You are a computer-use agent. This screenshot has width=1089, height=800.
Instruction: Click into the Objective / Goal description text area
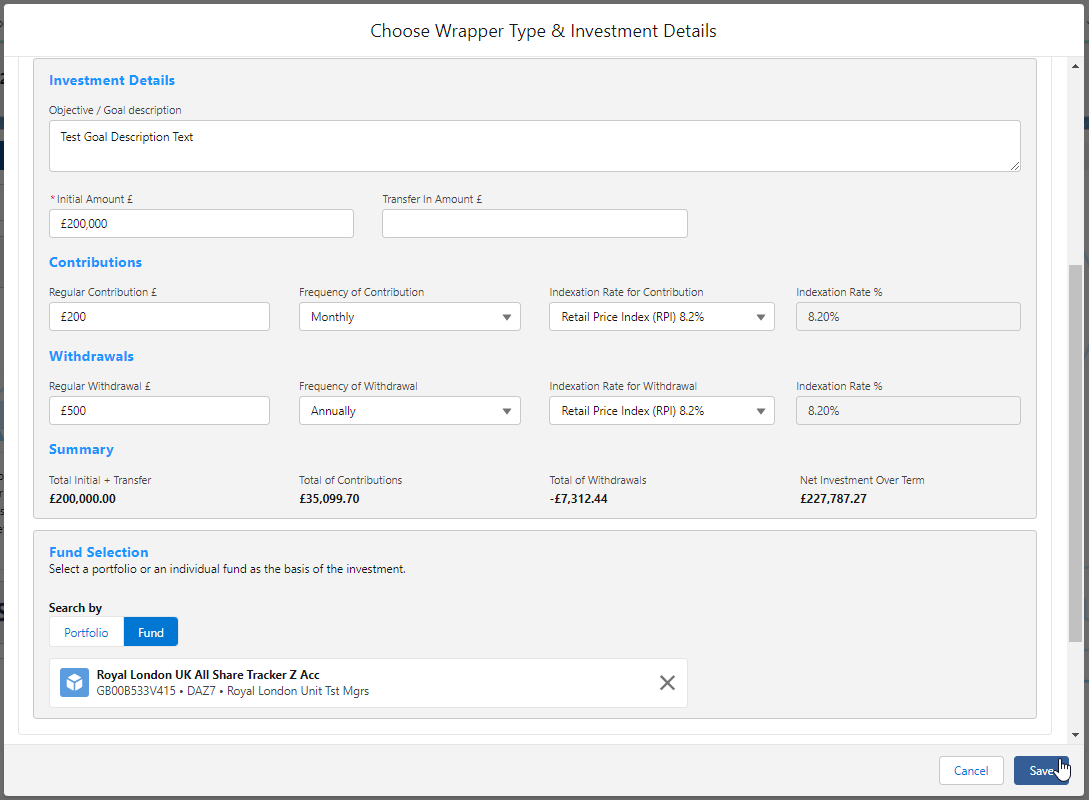point(535,146)
